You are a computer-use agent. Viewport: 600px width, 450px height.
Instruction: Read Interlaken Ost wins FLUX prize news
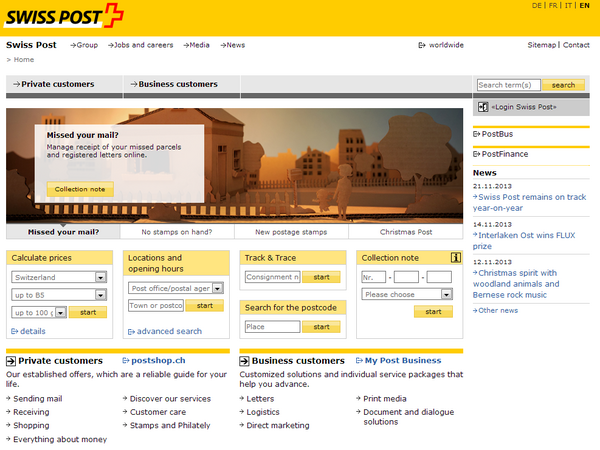(524, 241)
